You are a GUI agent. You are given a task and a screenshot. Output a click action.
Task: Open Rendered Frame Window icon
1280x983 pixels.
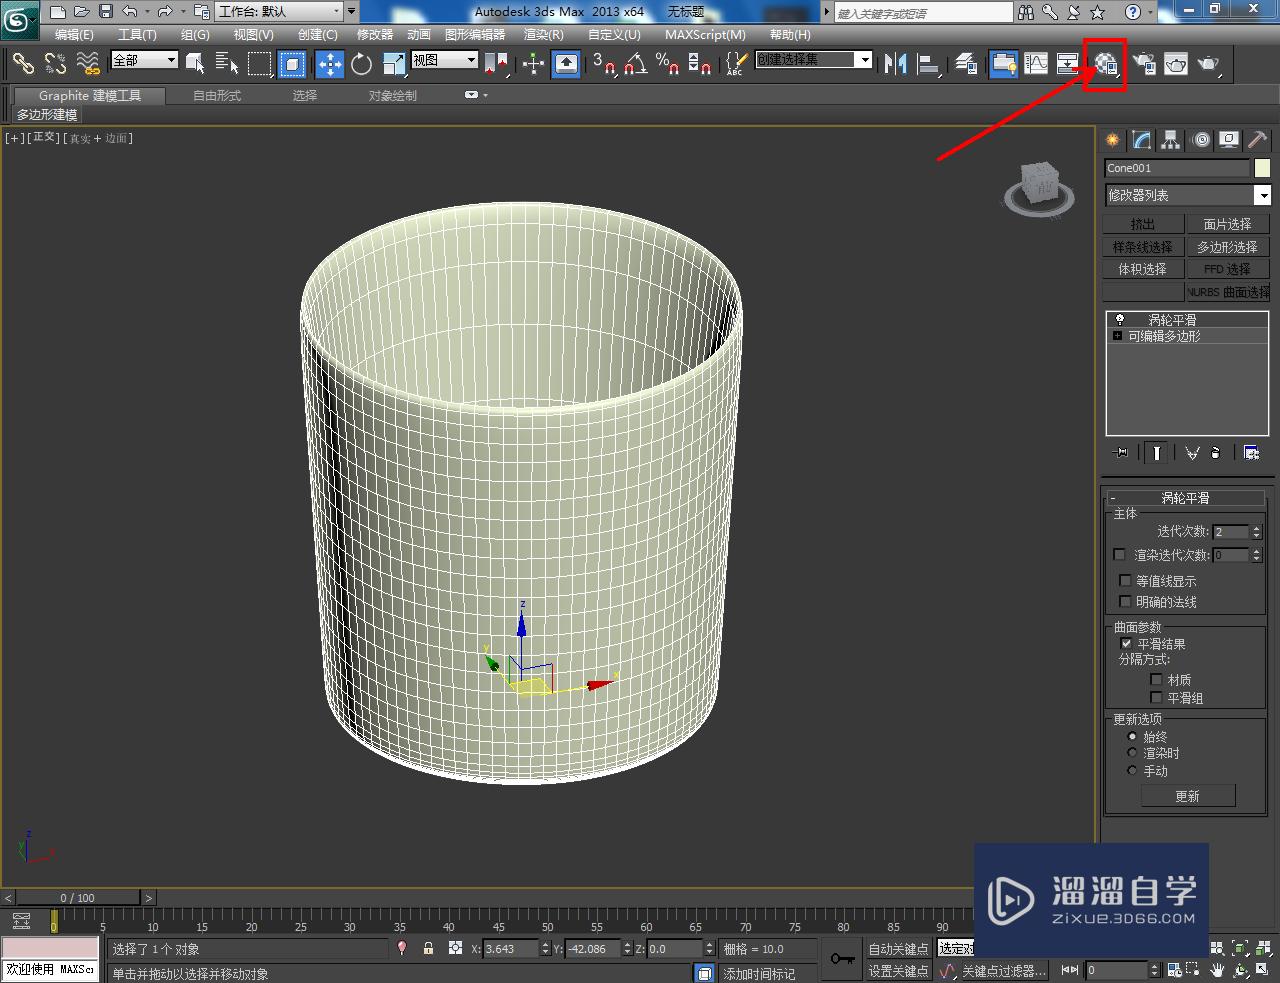[x=1176, y=64]
